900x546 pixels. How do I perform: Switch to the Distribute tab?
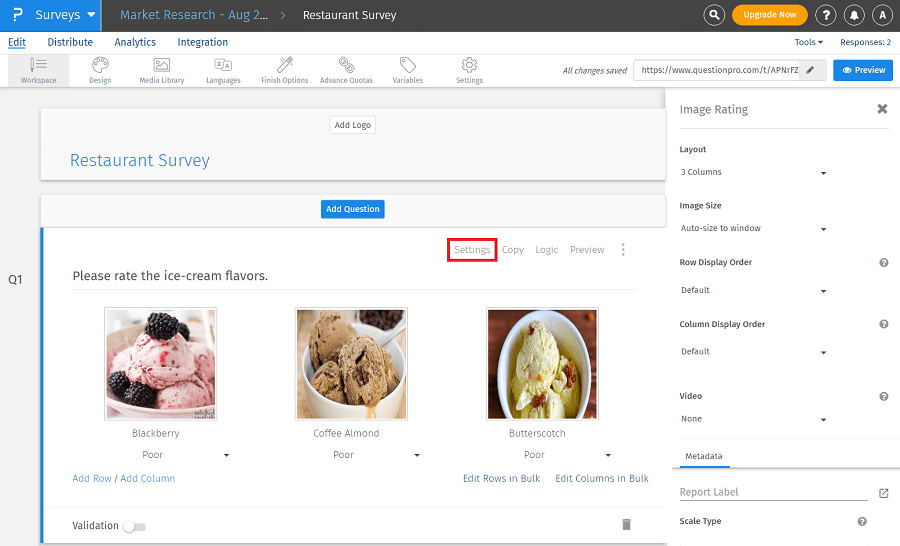point(70,42)
